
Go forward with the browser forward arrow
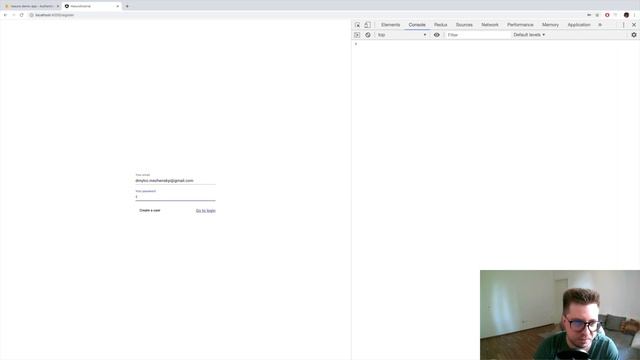13,15
